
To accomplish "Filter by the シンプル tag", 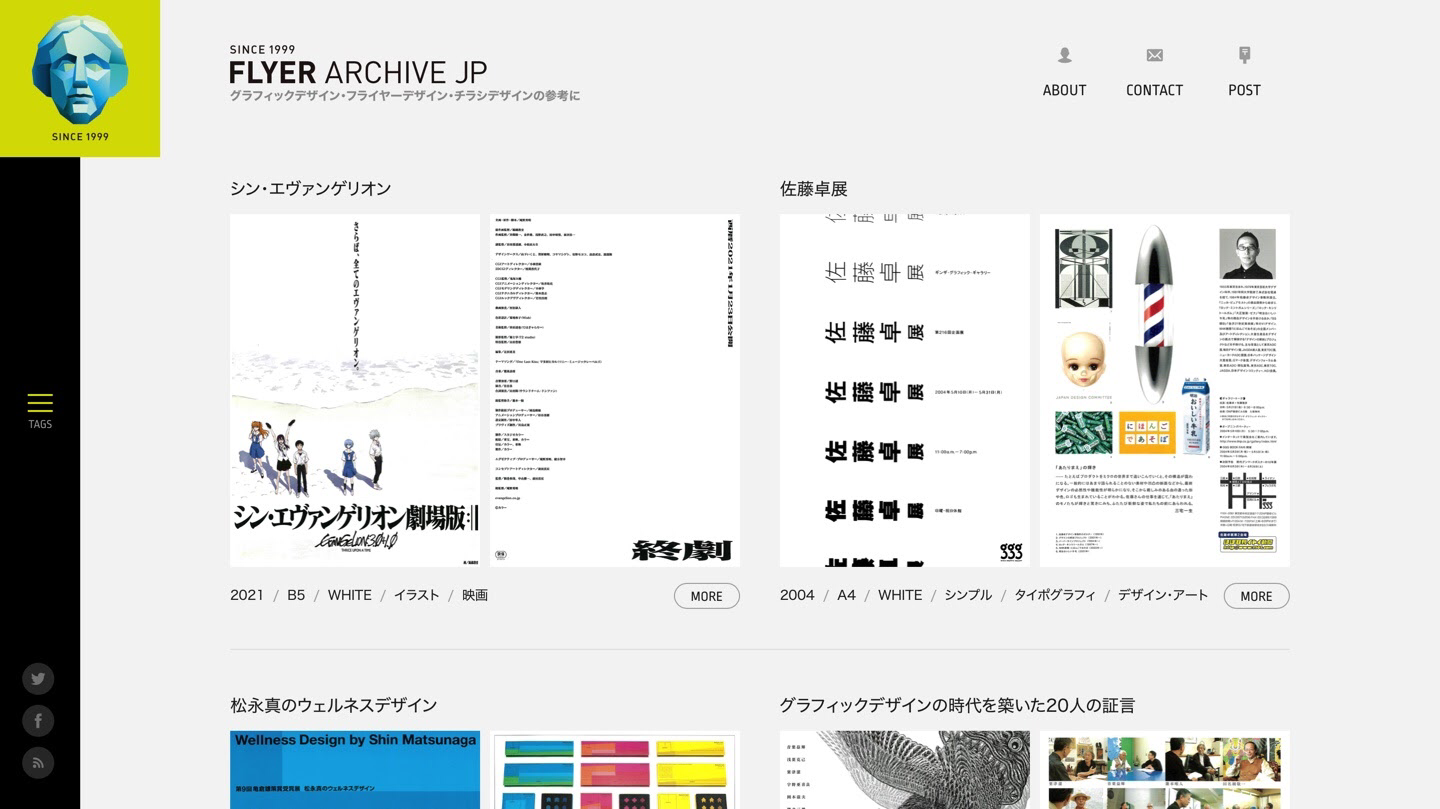I will [968, 595].
